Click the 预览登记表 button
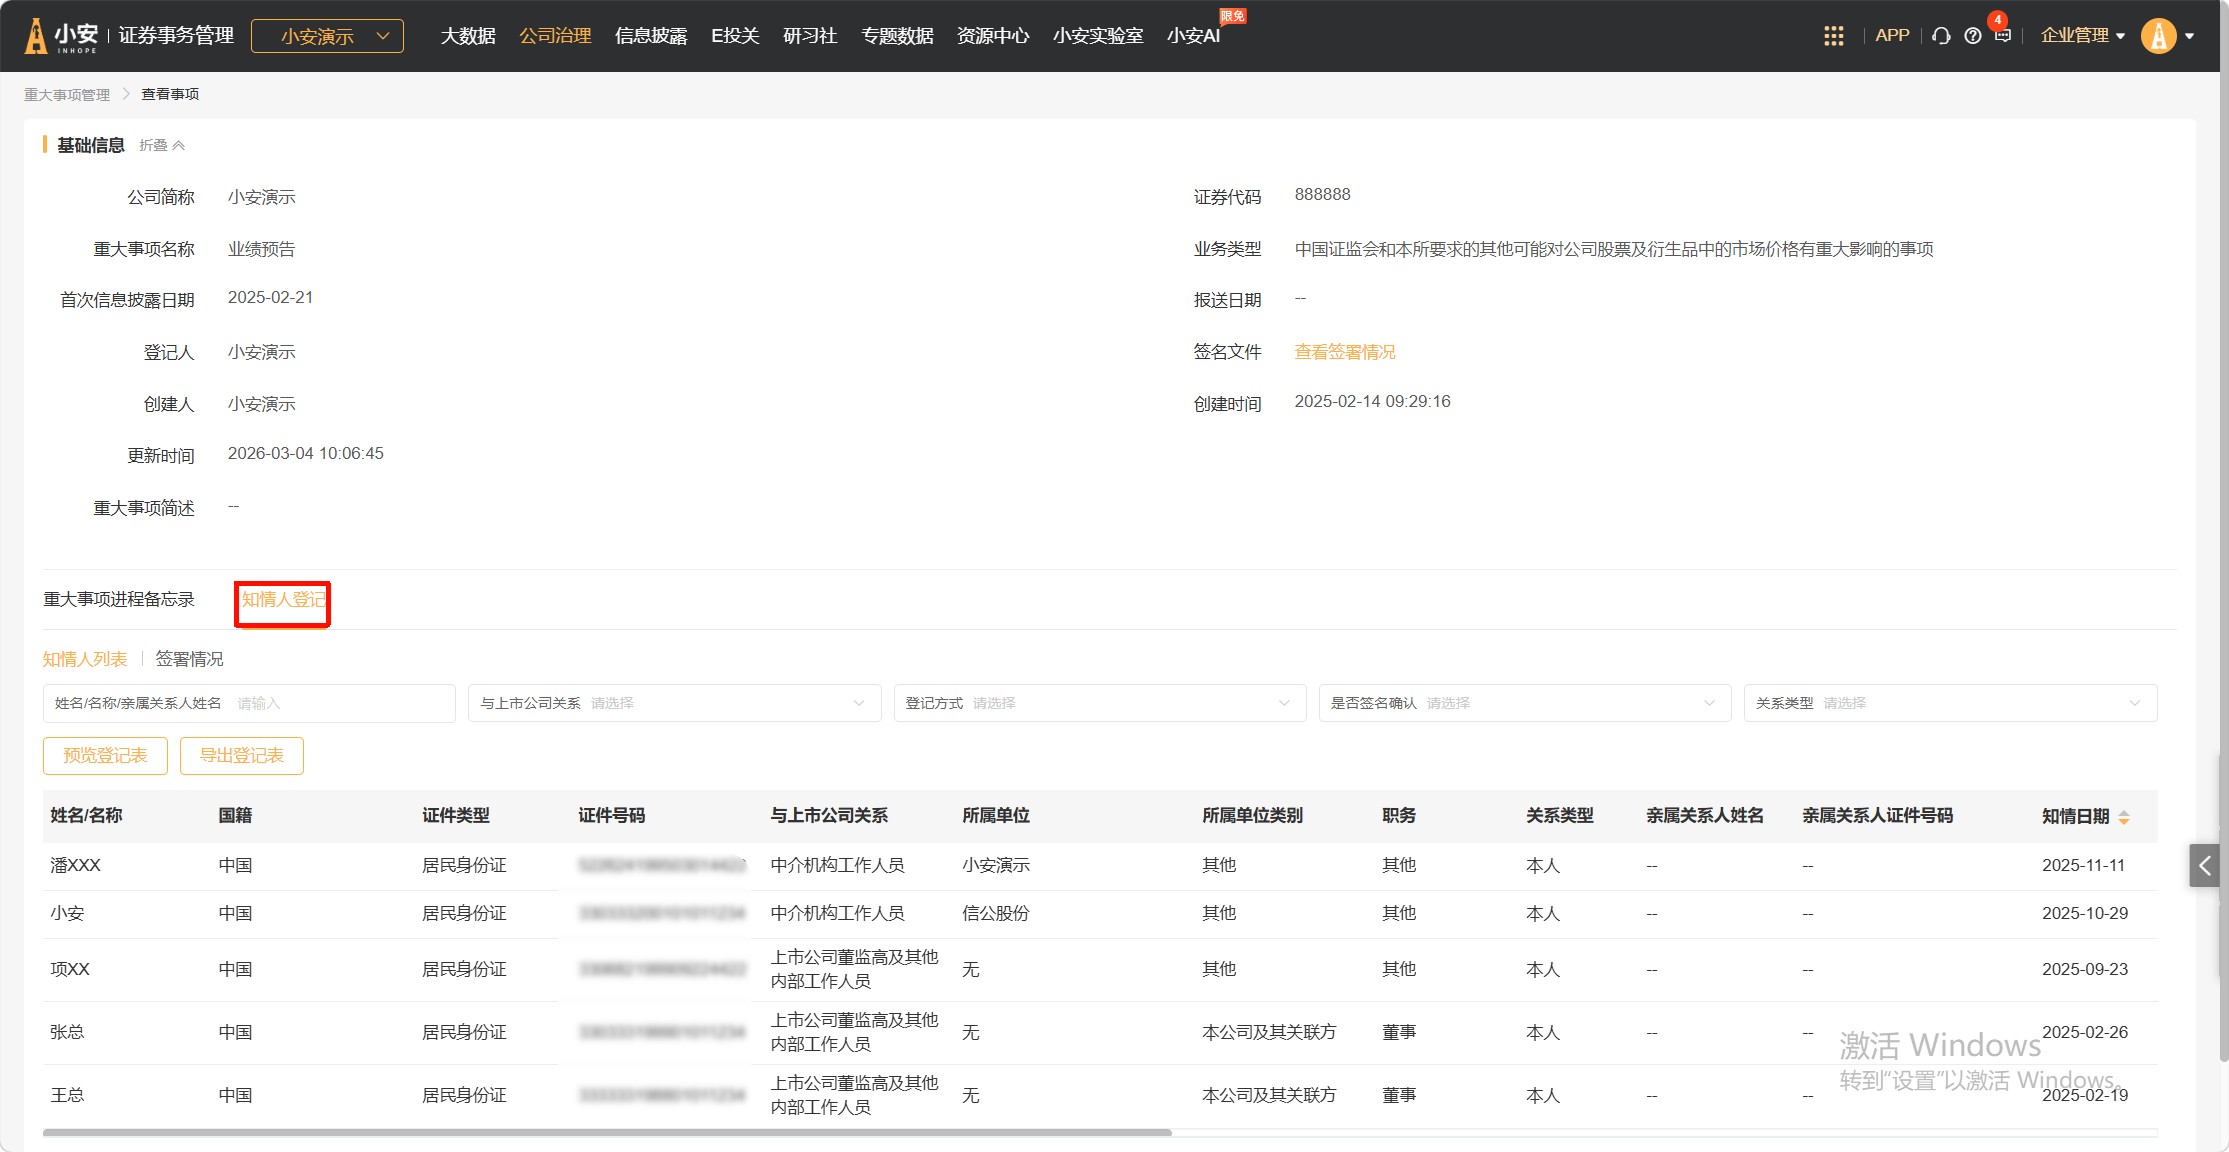This screenshot has width=2229, height=1152. tap(105, 756)
